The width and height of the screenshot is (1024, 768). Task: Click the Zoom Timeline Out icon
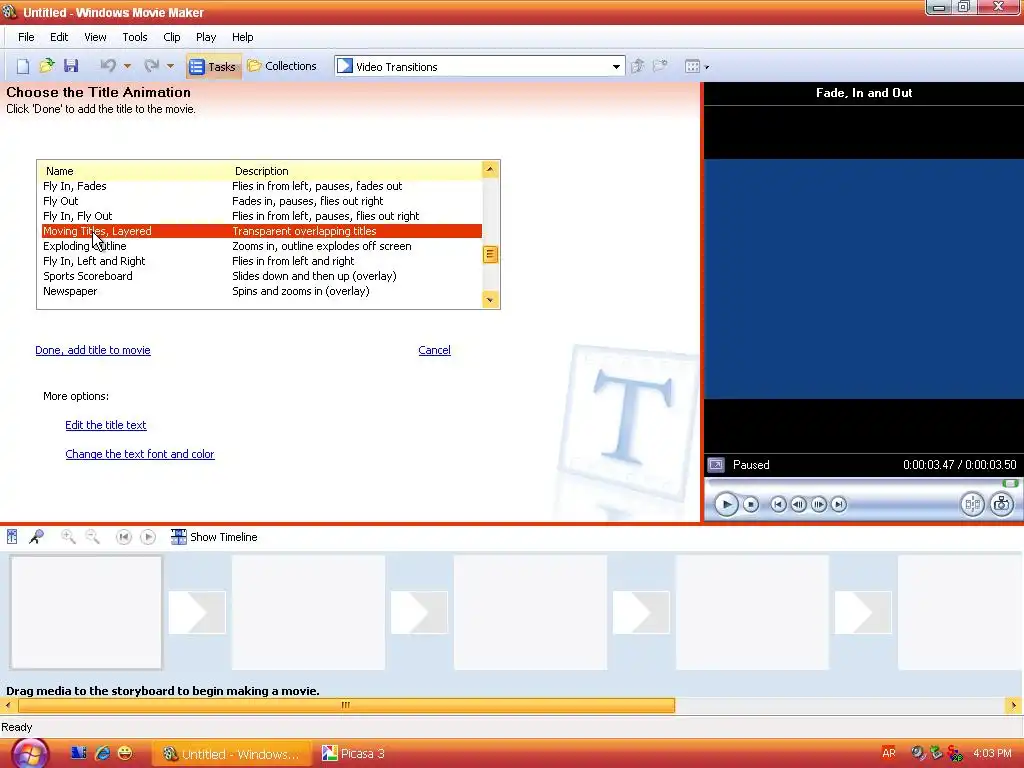tap(93, 537)
